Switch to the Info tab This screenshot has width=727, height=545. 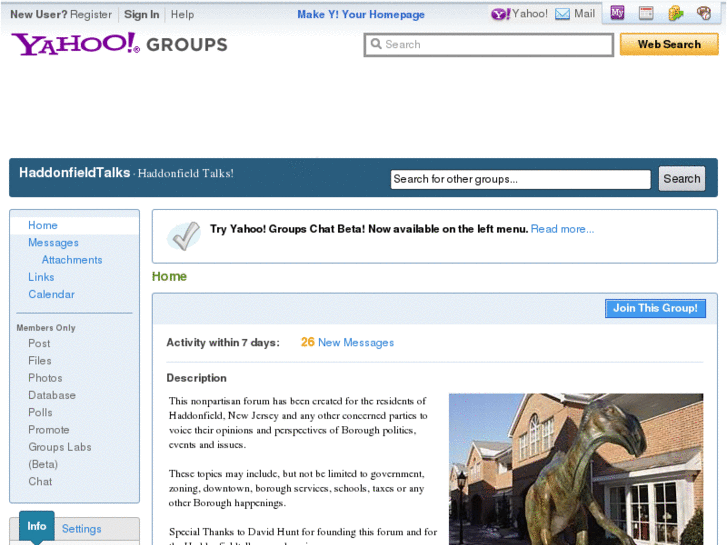pos(37,526)
